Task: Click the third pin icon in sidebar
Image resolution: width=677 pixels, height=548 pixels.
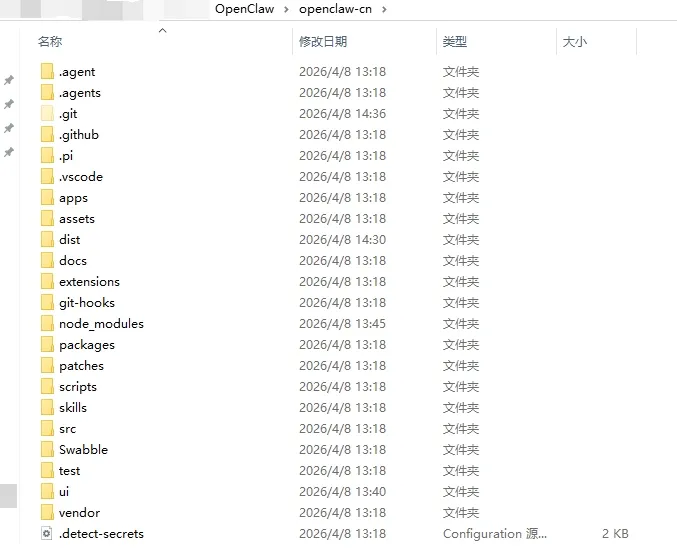Action: click(x=9, y=128)
